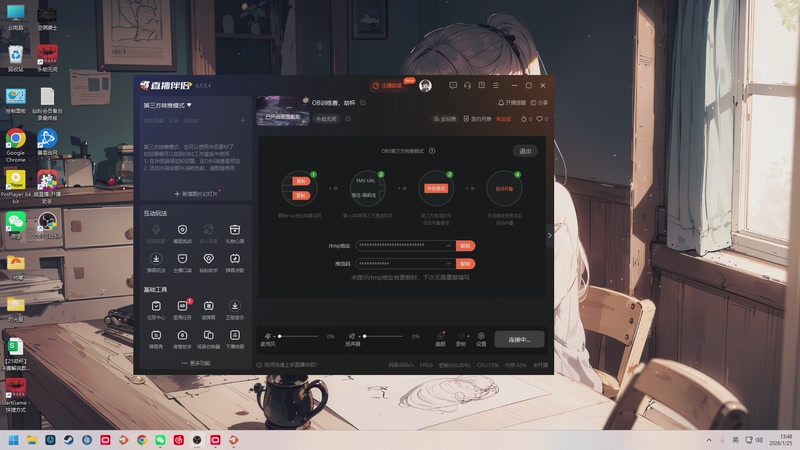800x450 pixels.
Task: Edit the stream title with pencil icon
Action: 363,103
